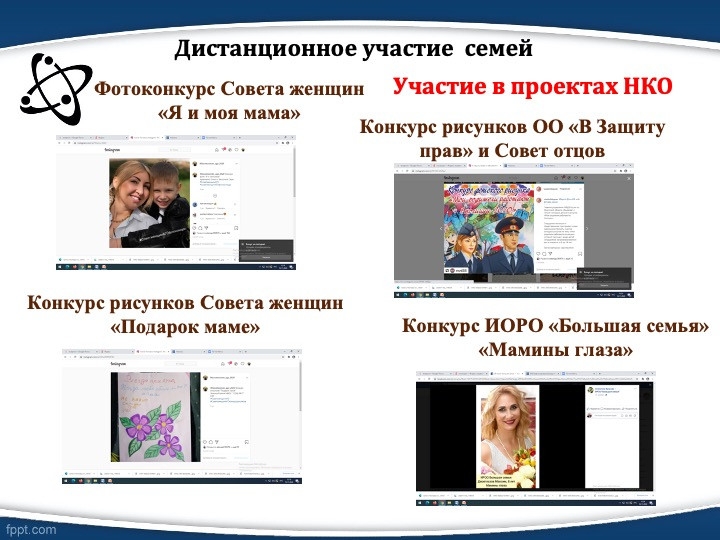This screenshot has height=540, width=720.
Task: Select the title «Дистанционное участие семей»
Action: click(353, 49)
